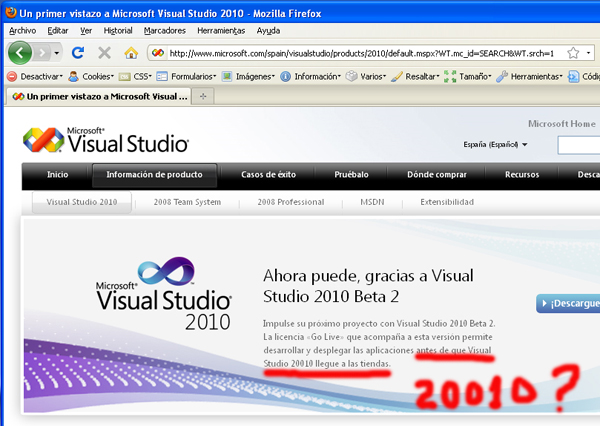Reload the page with the refresh icon

point(78,52)
